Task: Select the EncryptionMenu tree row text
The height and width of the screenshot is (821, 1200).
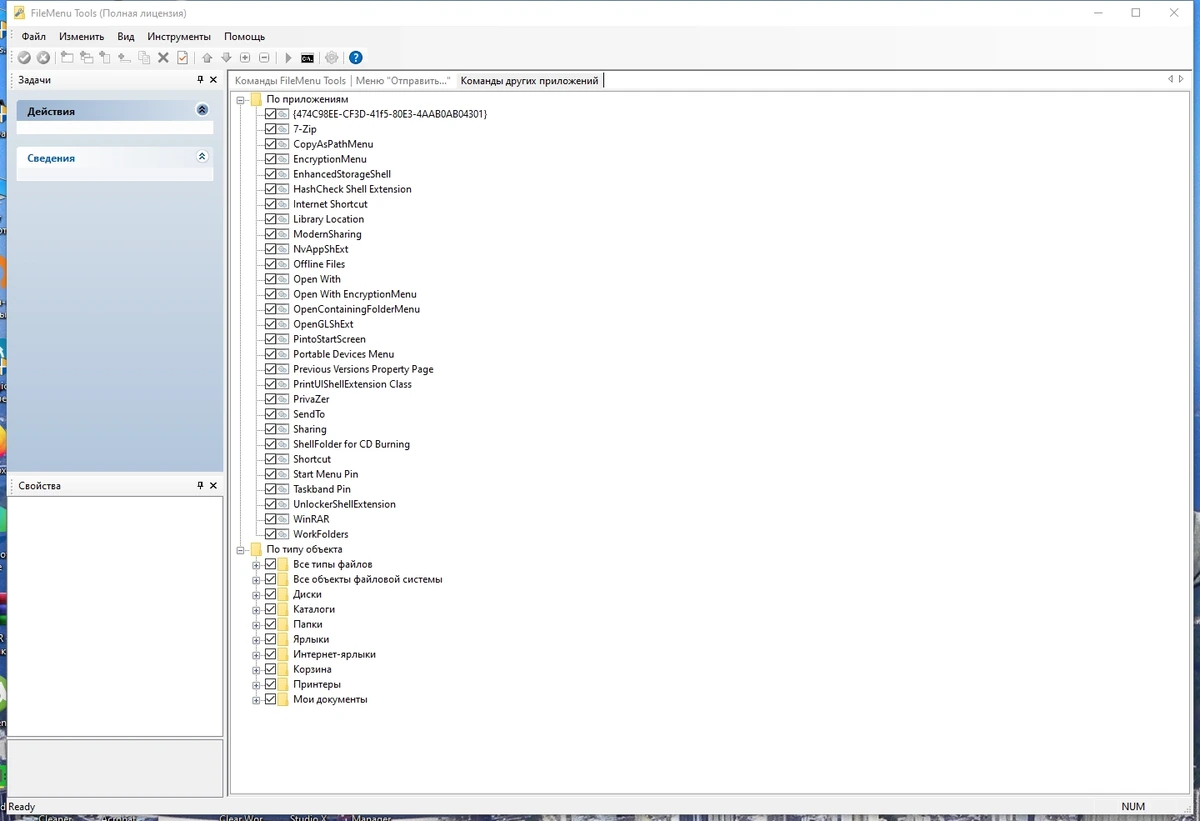Action: (x=330, y=159)
